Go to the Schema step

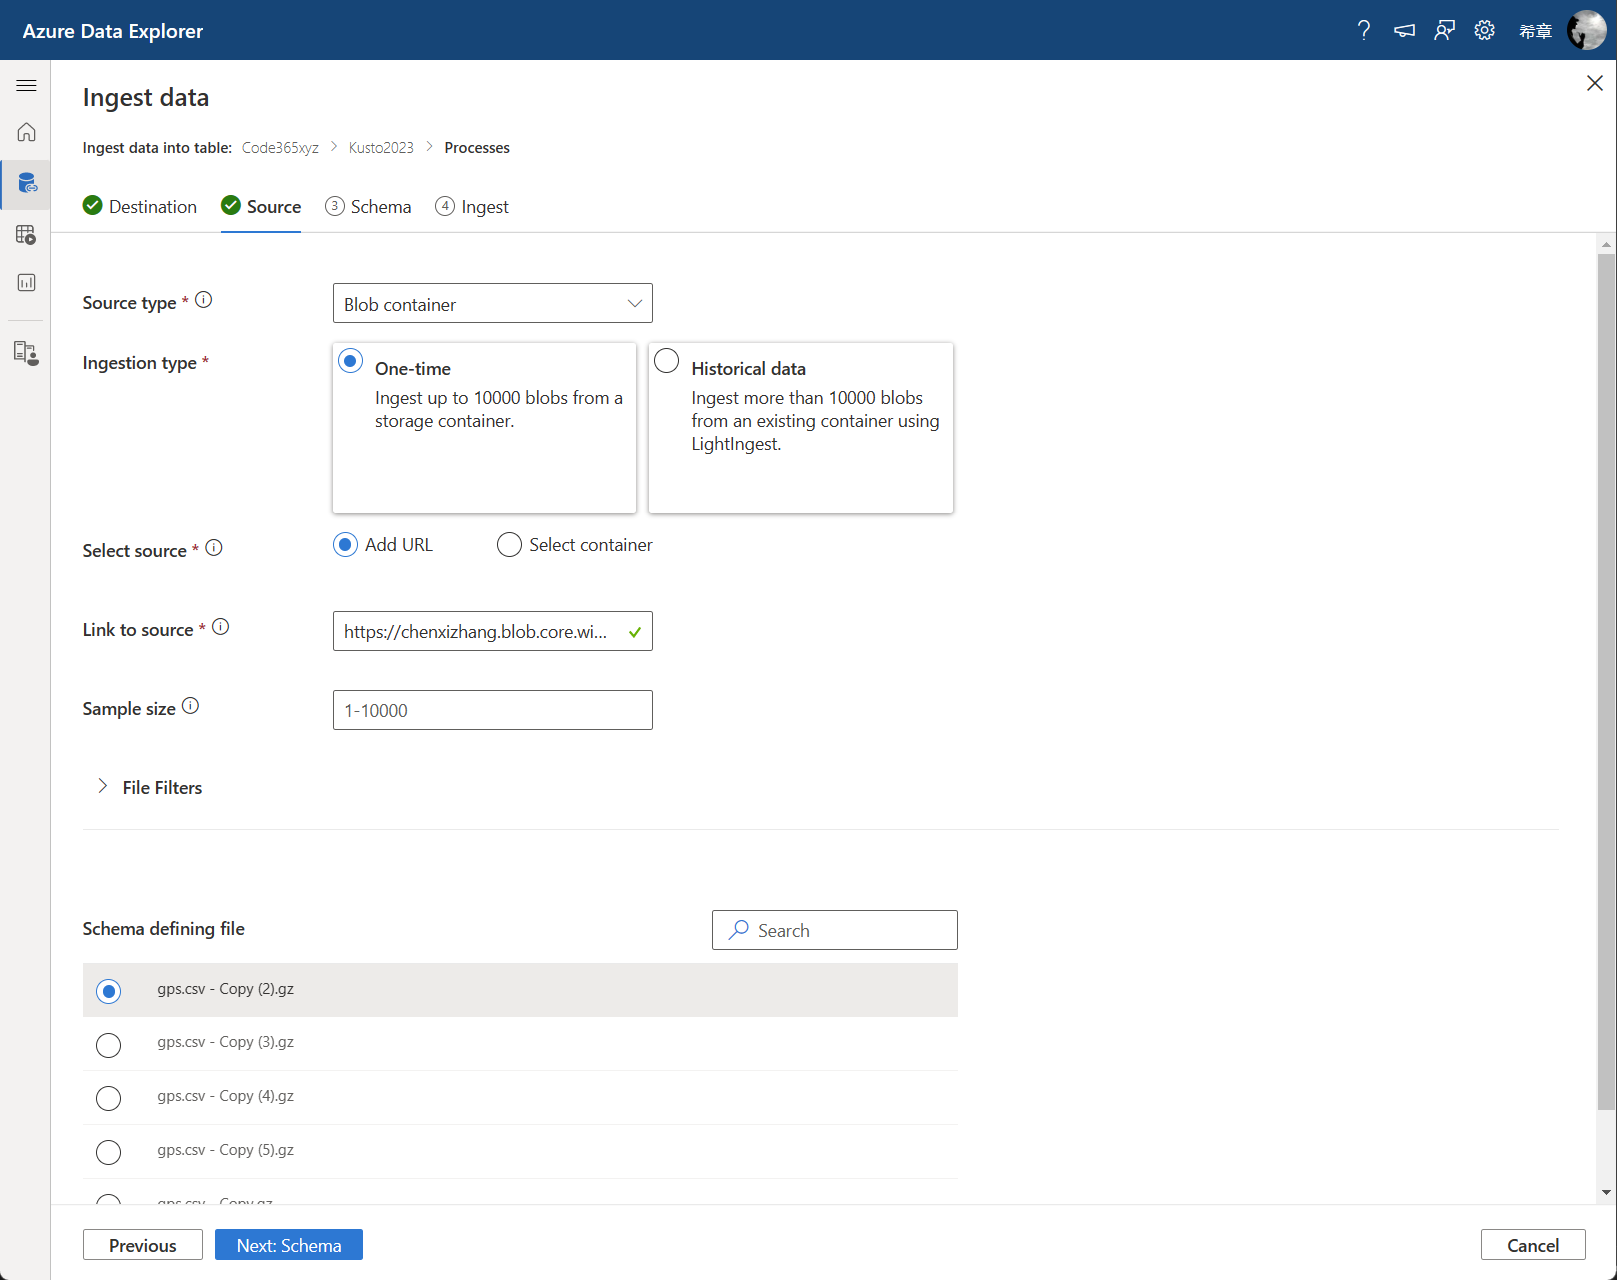click(x=368, y=206)
